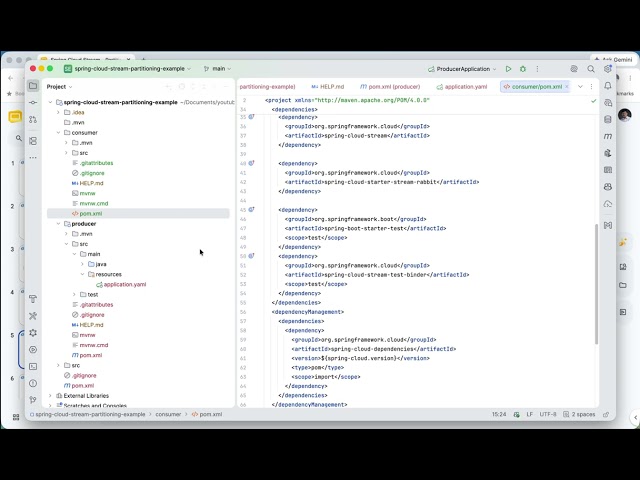Screen dimensions: 640x480
Task: Show hidden editor tabs dropdown chevron
Action: (x=580, y=87)
